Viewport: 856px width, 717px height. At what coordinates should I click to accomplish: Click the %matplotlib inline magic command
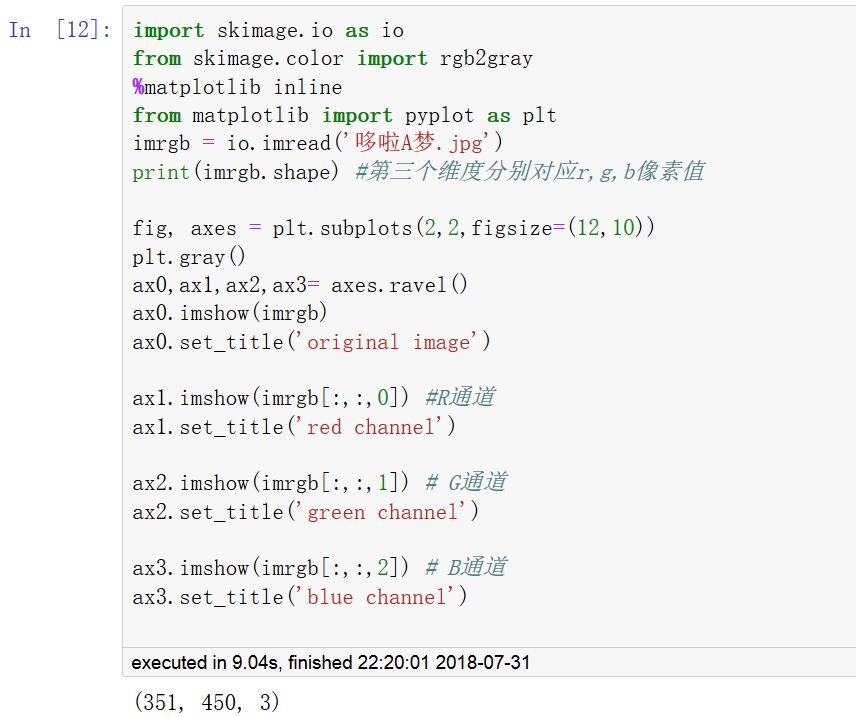pyautogui.click(x=237, y=87)
